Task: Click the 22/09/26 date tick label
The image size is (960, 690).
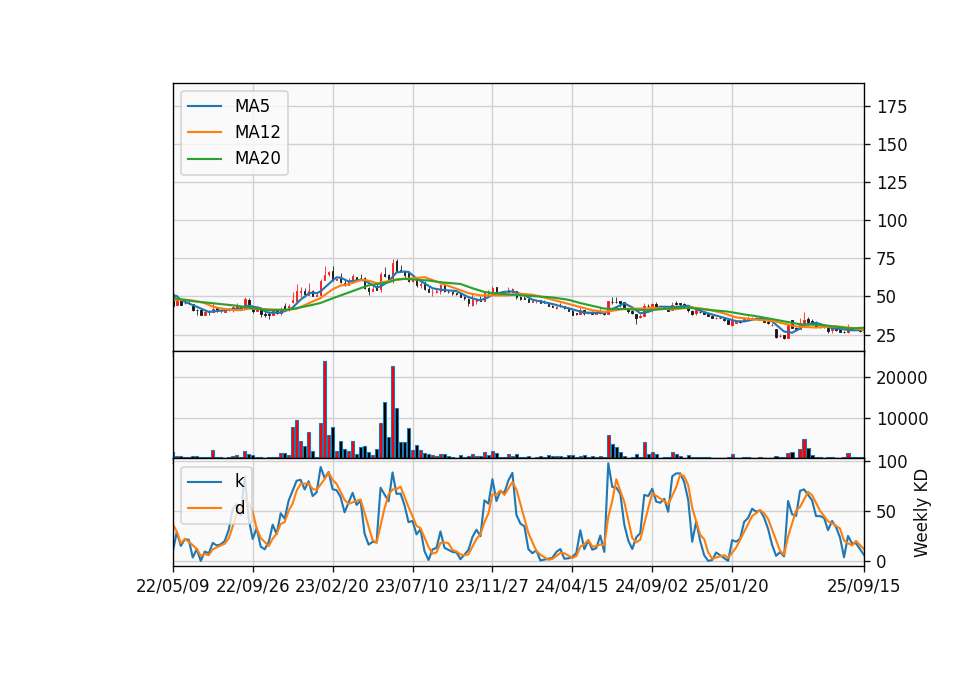Action: click(x=253, y=586)
